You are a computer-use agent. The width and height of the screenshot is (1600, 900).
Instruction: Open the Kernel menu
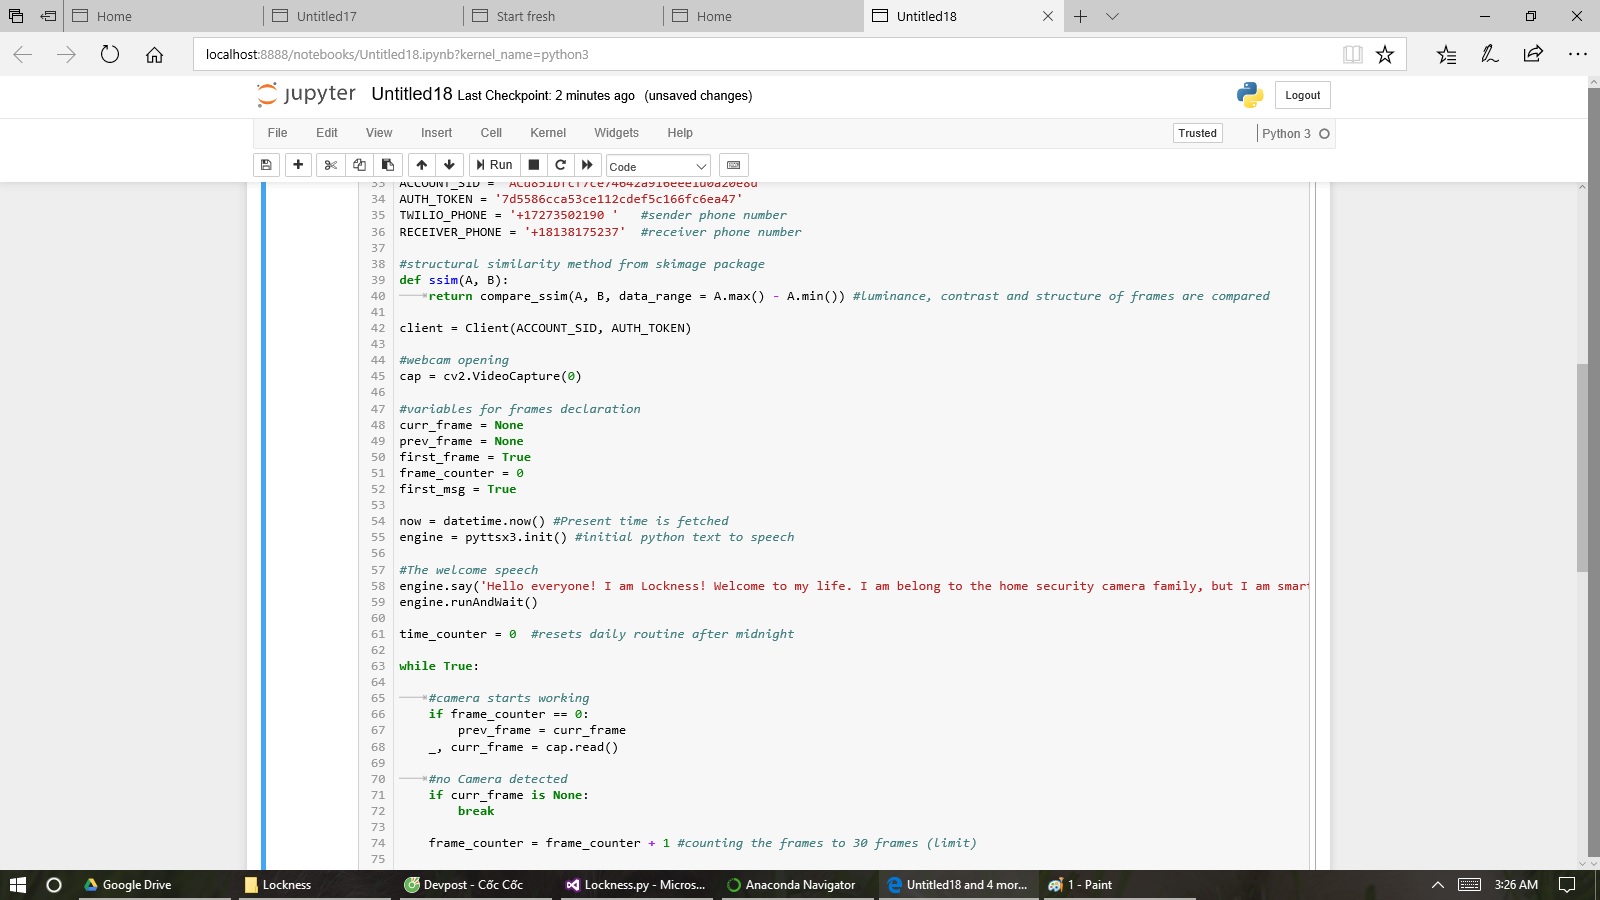click(x=548, y=133)
